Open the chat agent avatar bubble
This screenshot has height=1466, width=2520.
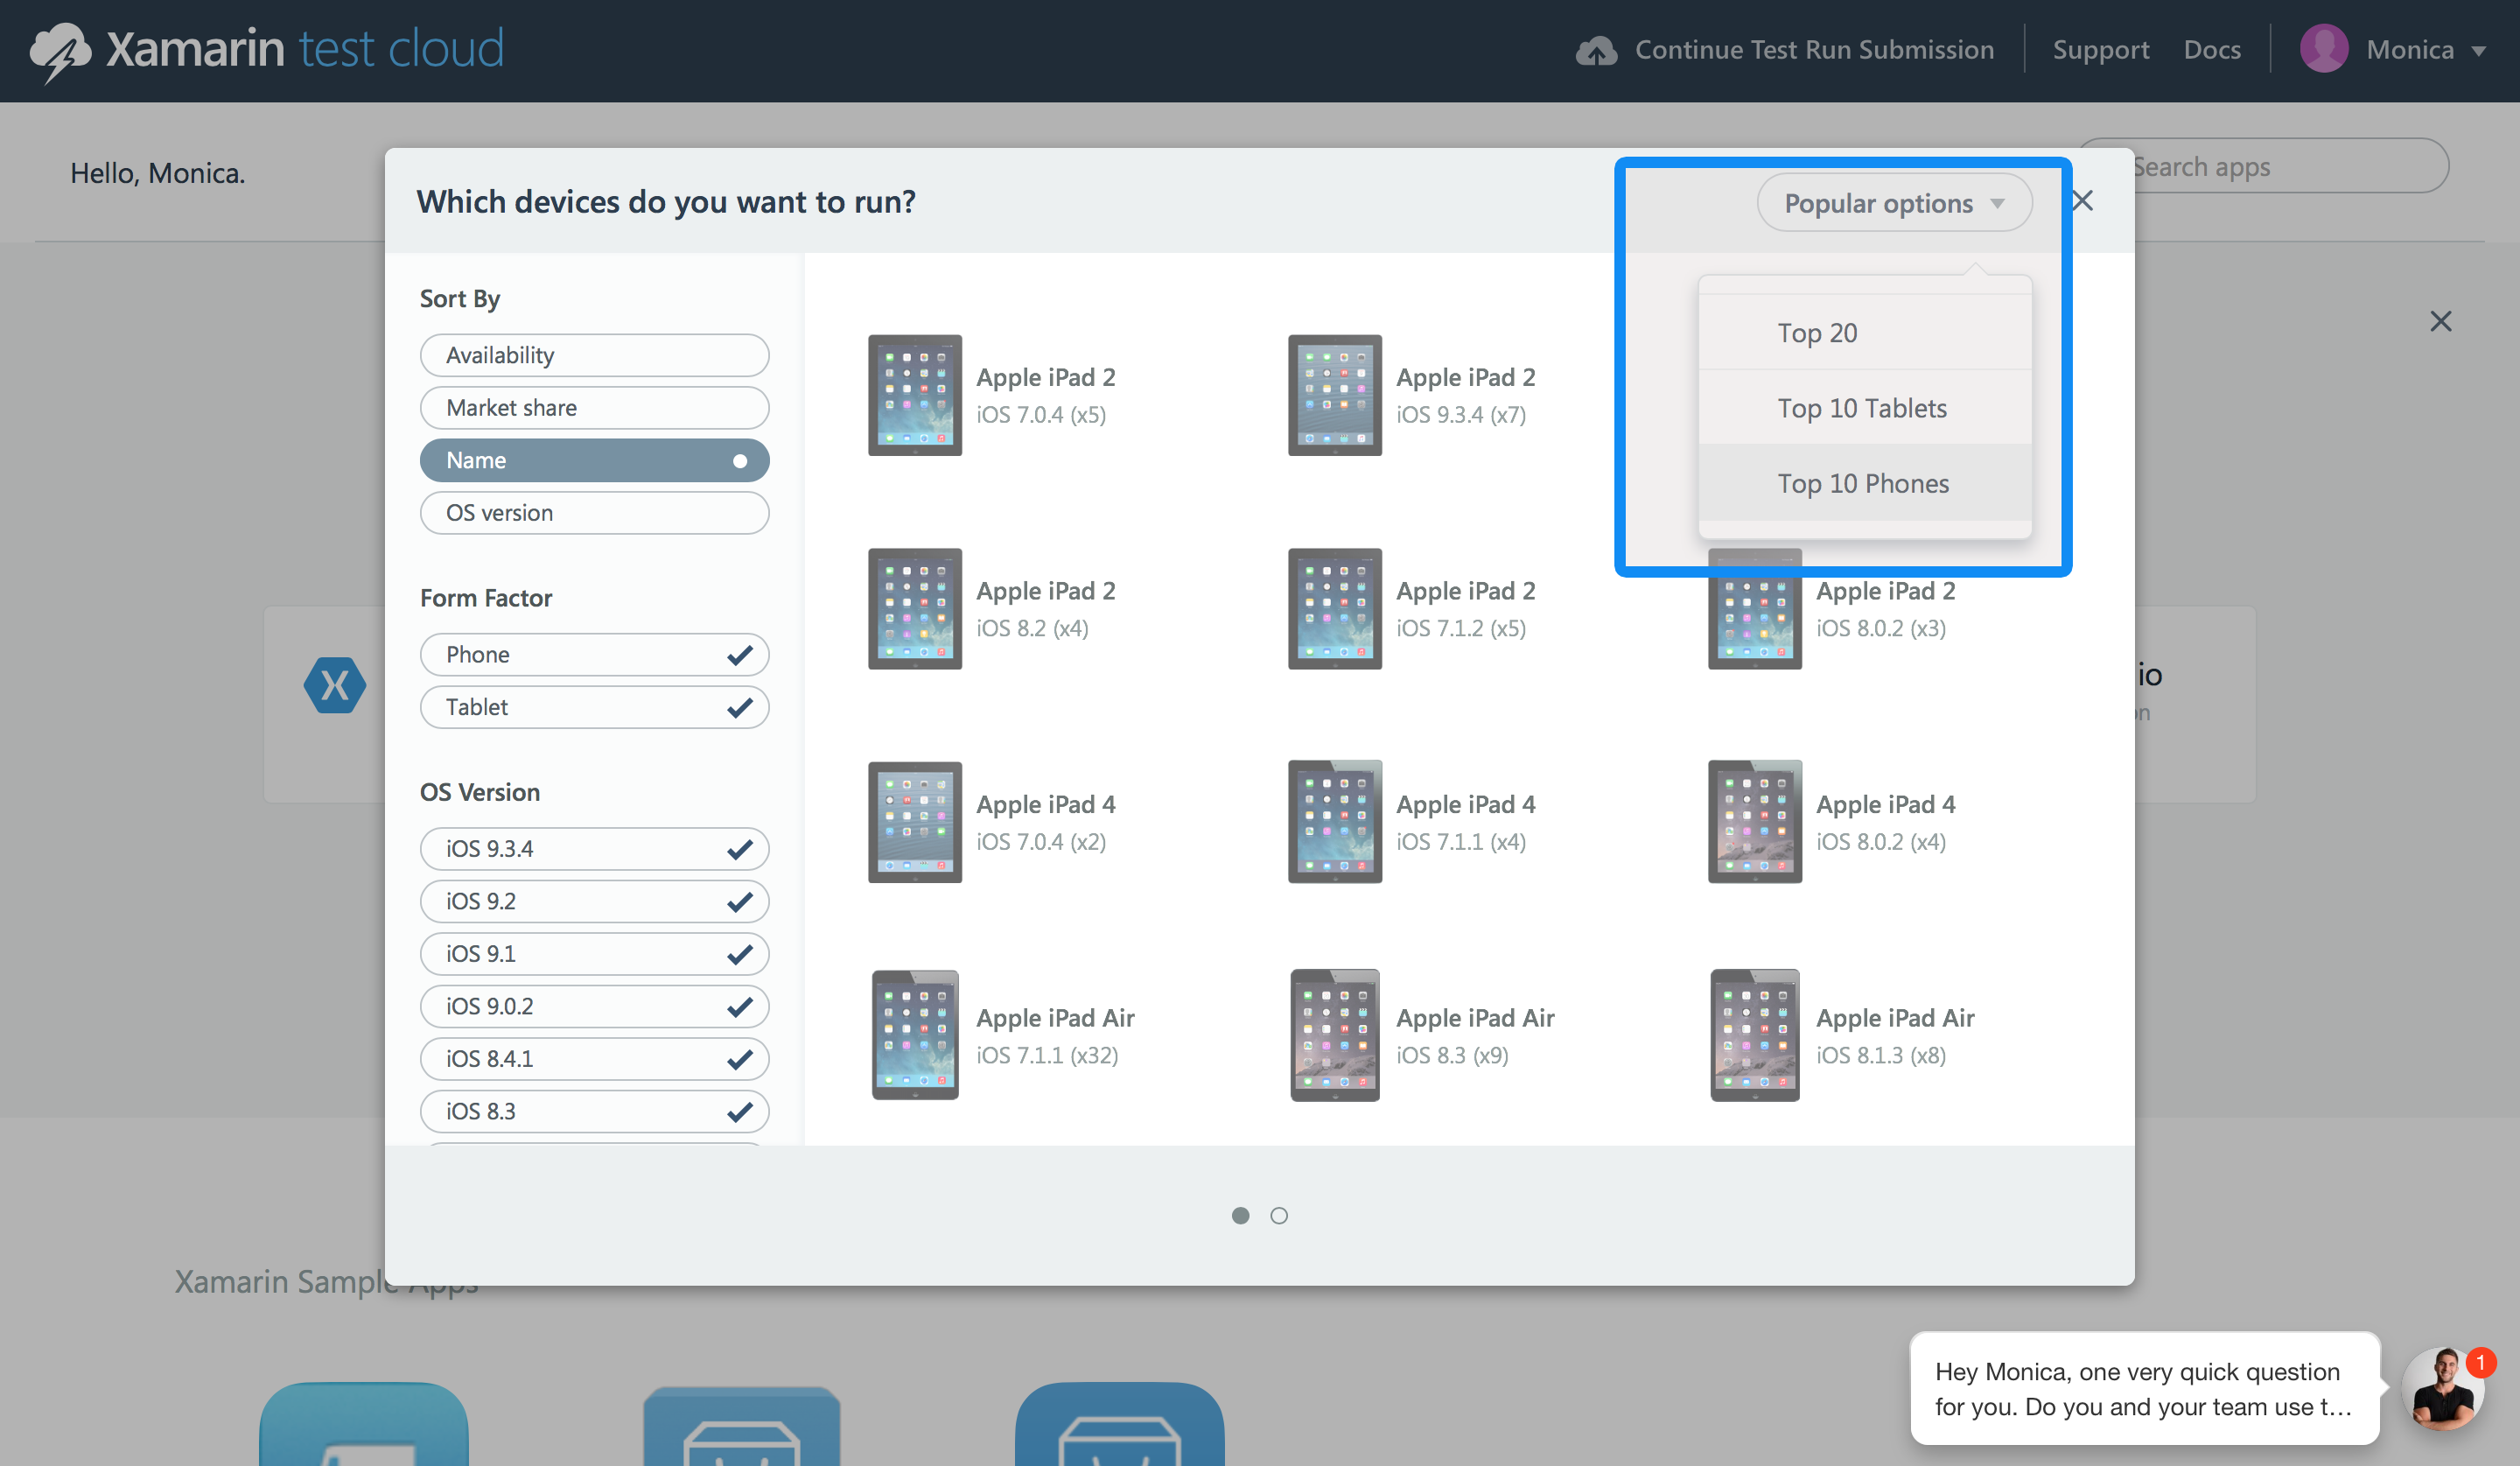(x=2443, y=1389)
